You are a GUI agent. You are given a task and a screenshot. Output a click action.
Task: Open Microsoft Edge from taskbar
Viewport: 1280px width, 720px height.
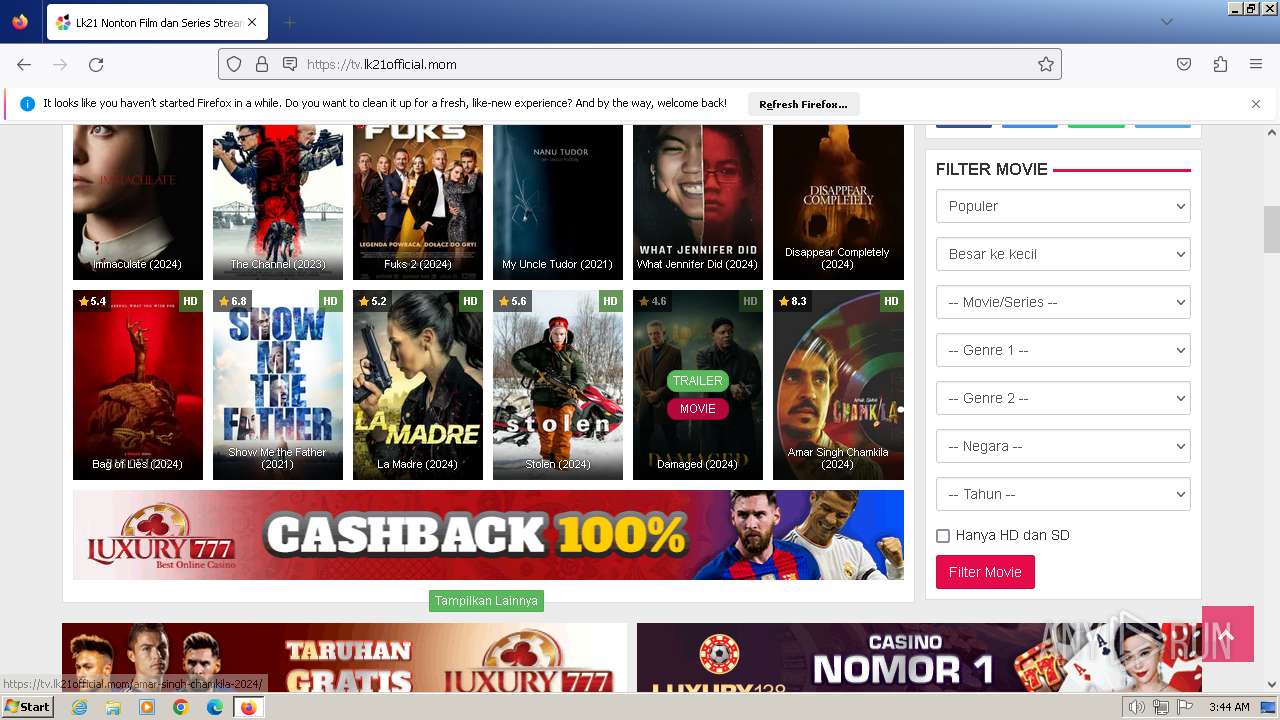click(215, 707)
